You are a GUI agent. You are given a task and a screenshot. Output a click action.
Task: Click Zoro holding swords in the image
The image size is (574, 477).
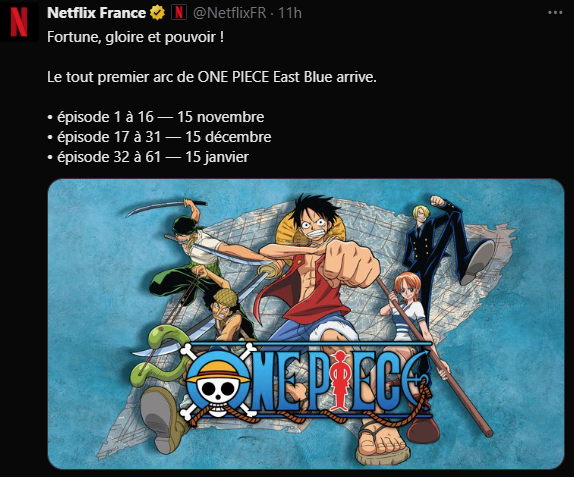point(190,253)
